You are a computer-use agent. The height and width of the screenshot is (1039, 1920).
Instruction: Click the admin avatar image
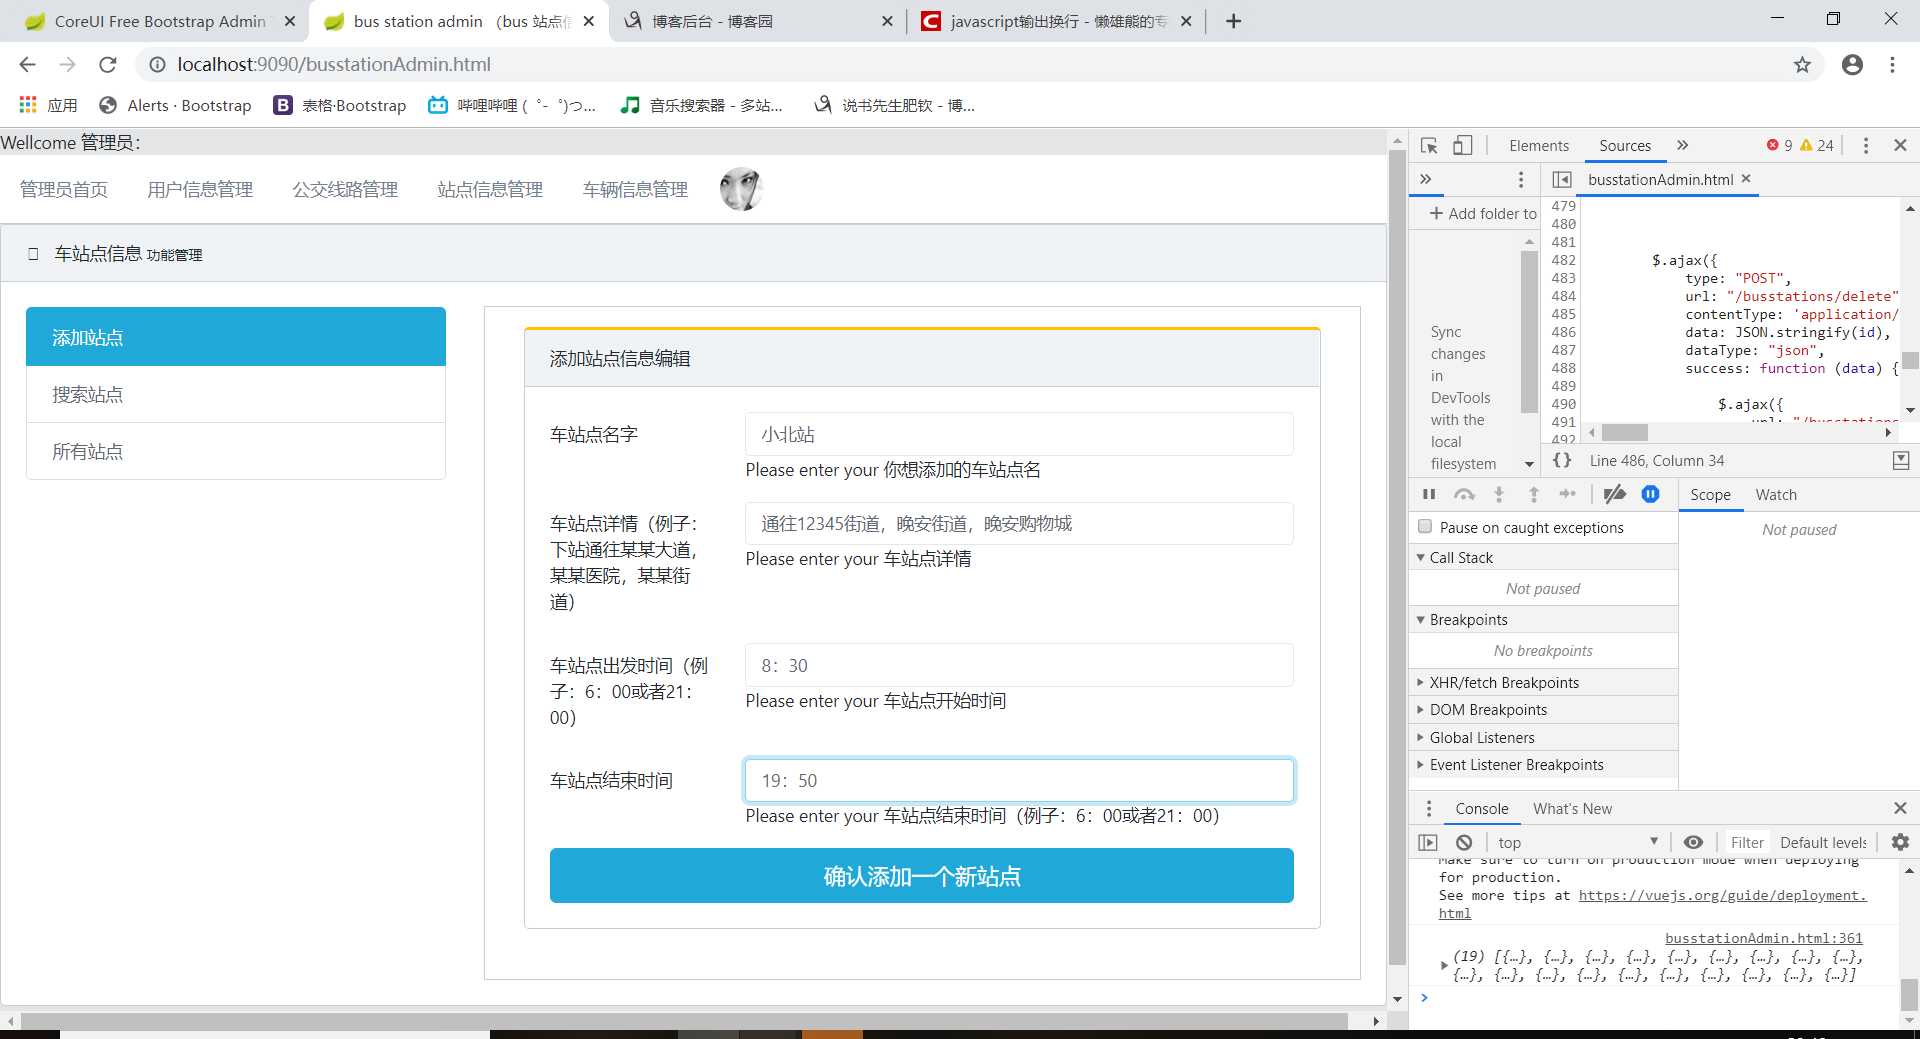click(741, 189)
